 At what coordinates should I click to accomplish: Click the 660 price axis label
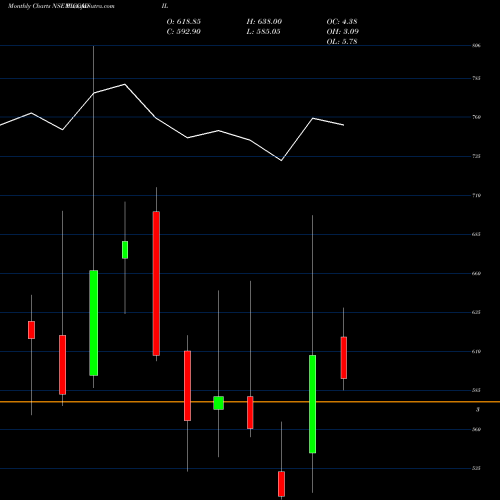[476, 273]
